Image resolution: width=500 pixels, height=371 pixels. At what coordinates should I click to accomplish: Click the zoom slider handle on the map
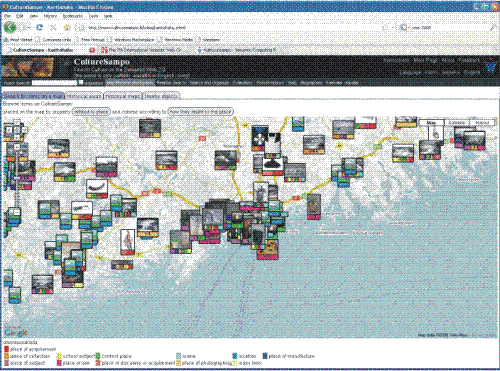pyautogui.click(x=16, y=178)
